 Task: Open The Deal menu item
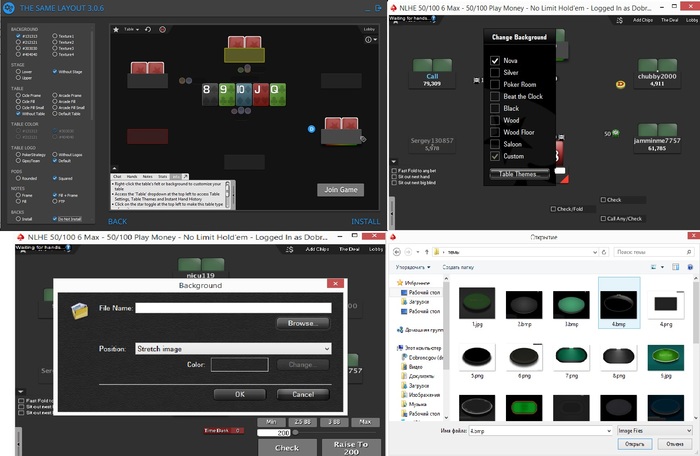click(670, 20)
